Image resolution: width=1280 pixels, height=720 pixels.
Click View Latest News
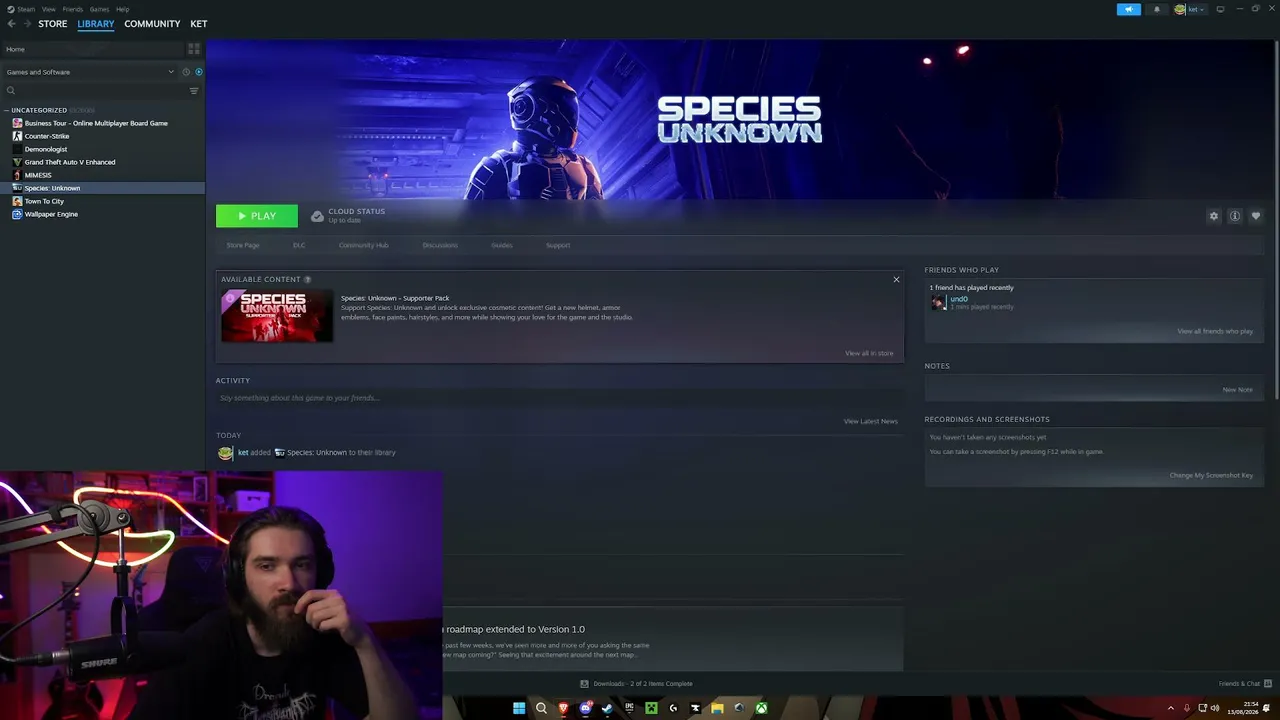(x=871, y=421)
